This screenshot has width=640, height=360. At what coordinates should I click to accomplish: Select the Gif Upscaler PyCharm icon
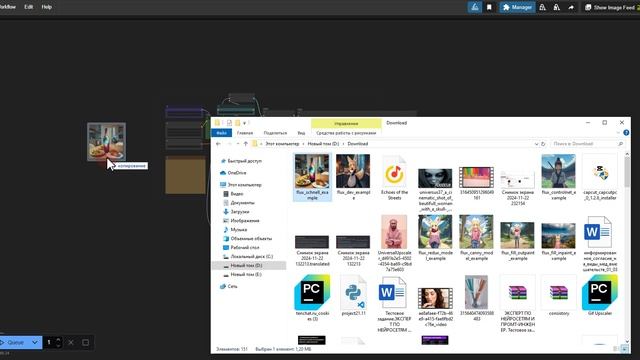pyautogui.click(x=600, y=292)
